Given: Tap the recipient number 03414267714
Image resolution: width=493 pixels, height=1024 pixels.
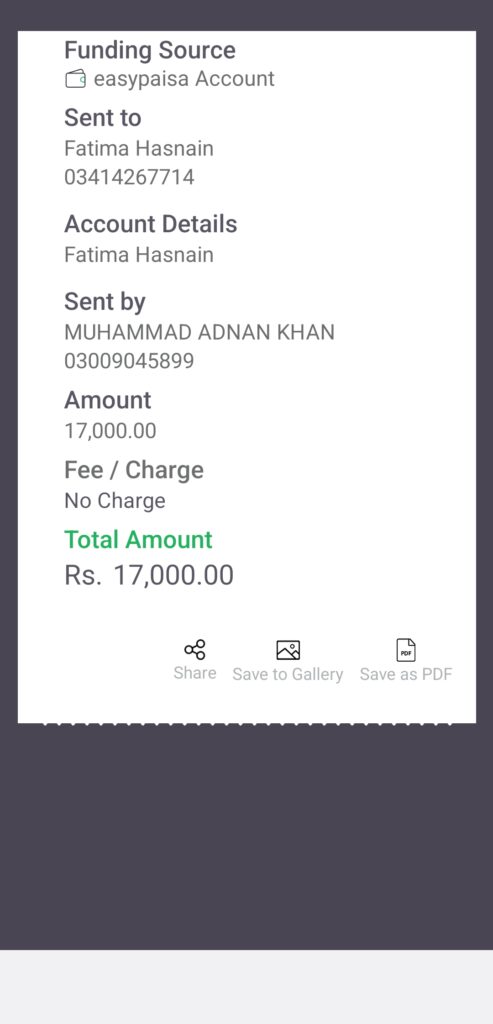Looking at the screenshot, I should [129, 178].
